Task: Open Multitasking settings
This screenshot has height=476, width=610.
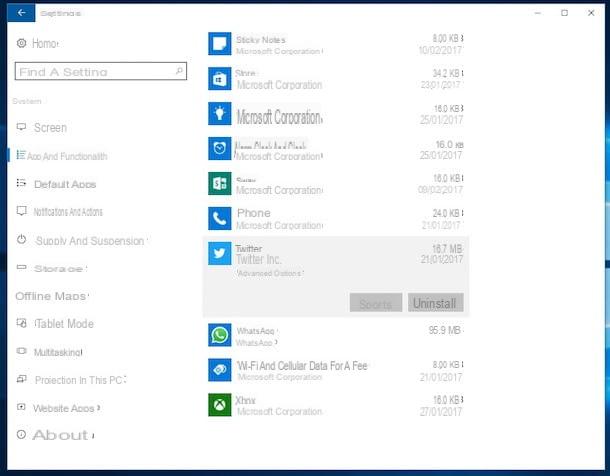Action: pyautogui.click(x=58, y=352)
